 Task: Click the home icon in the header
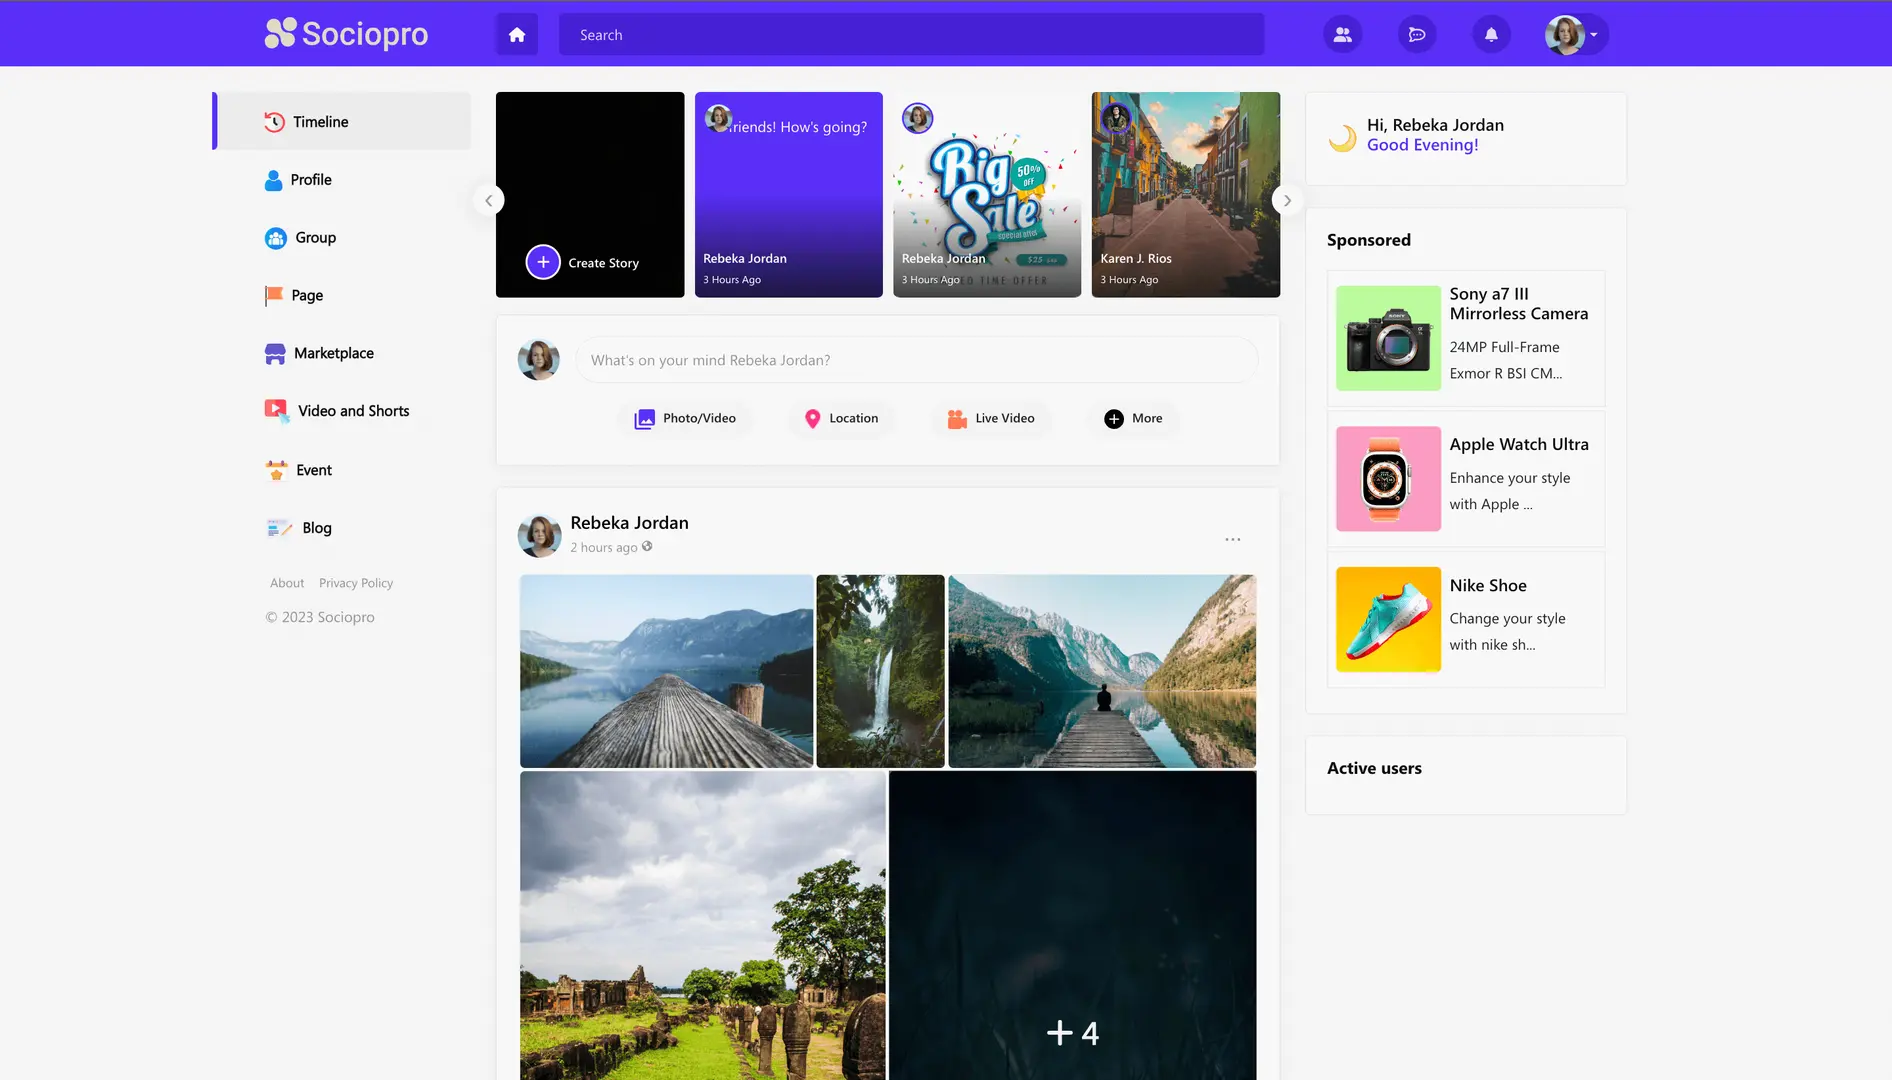point(517,35)
